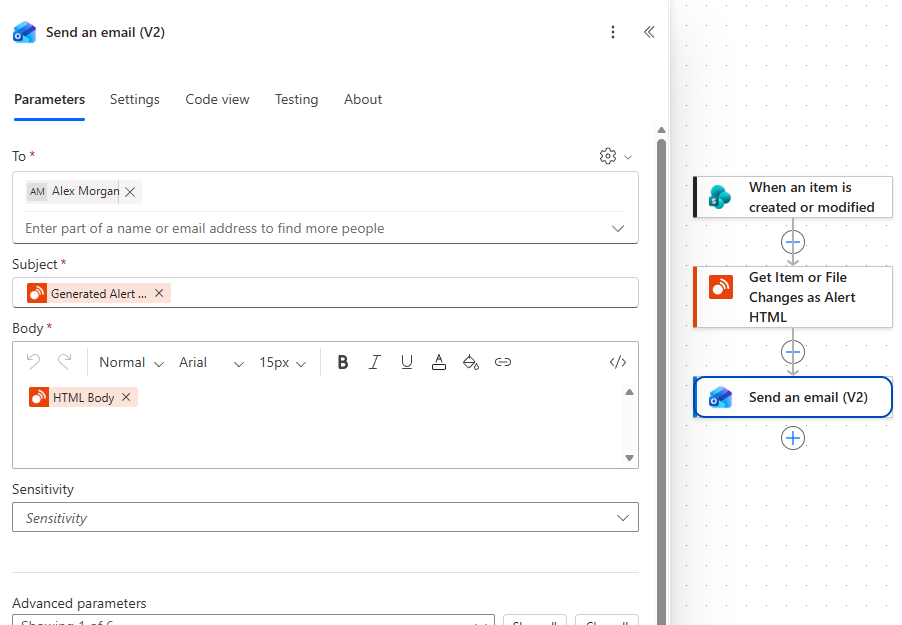Expand the chevron next to the gear icon
902x625 pixels.
[628, 157]
